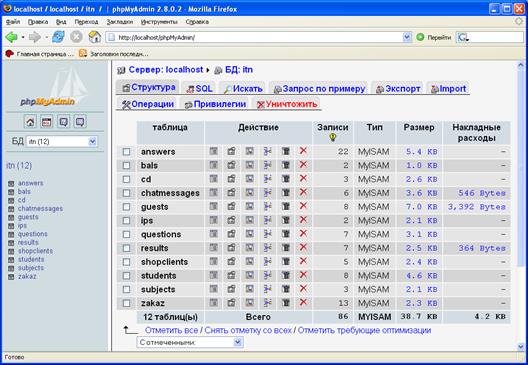Screen dimensions: 528x365
Task: Click insert icon in shopclients row
Action: tap(268, 262)
